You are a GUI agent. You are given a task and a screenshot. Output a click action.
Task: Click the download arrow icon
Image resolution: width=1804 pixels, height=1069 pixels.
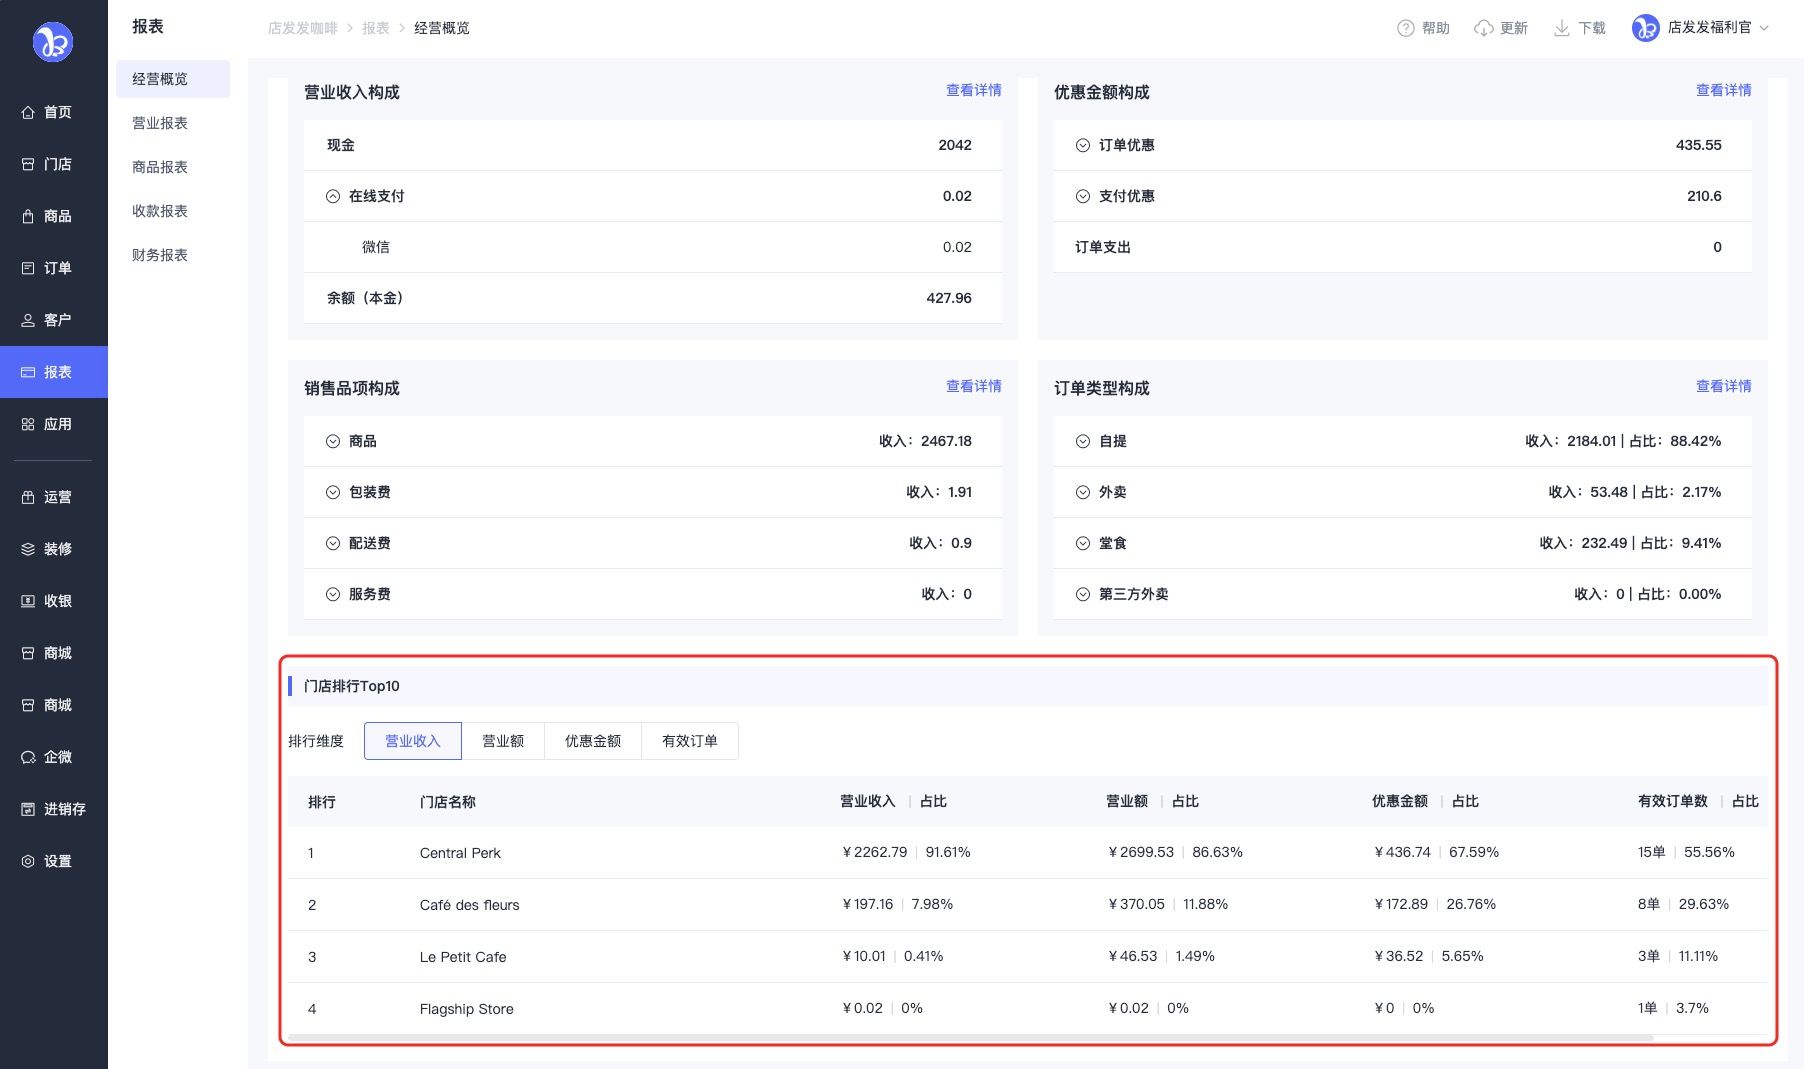click(x=1561, y=28)
